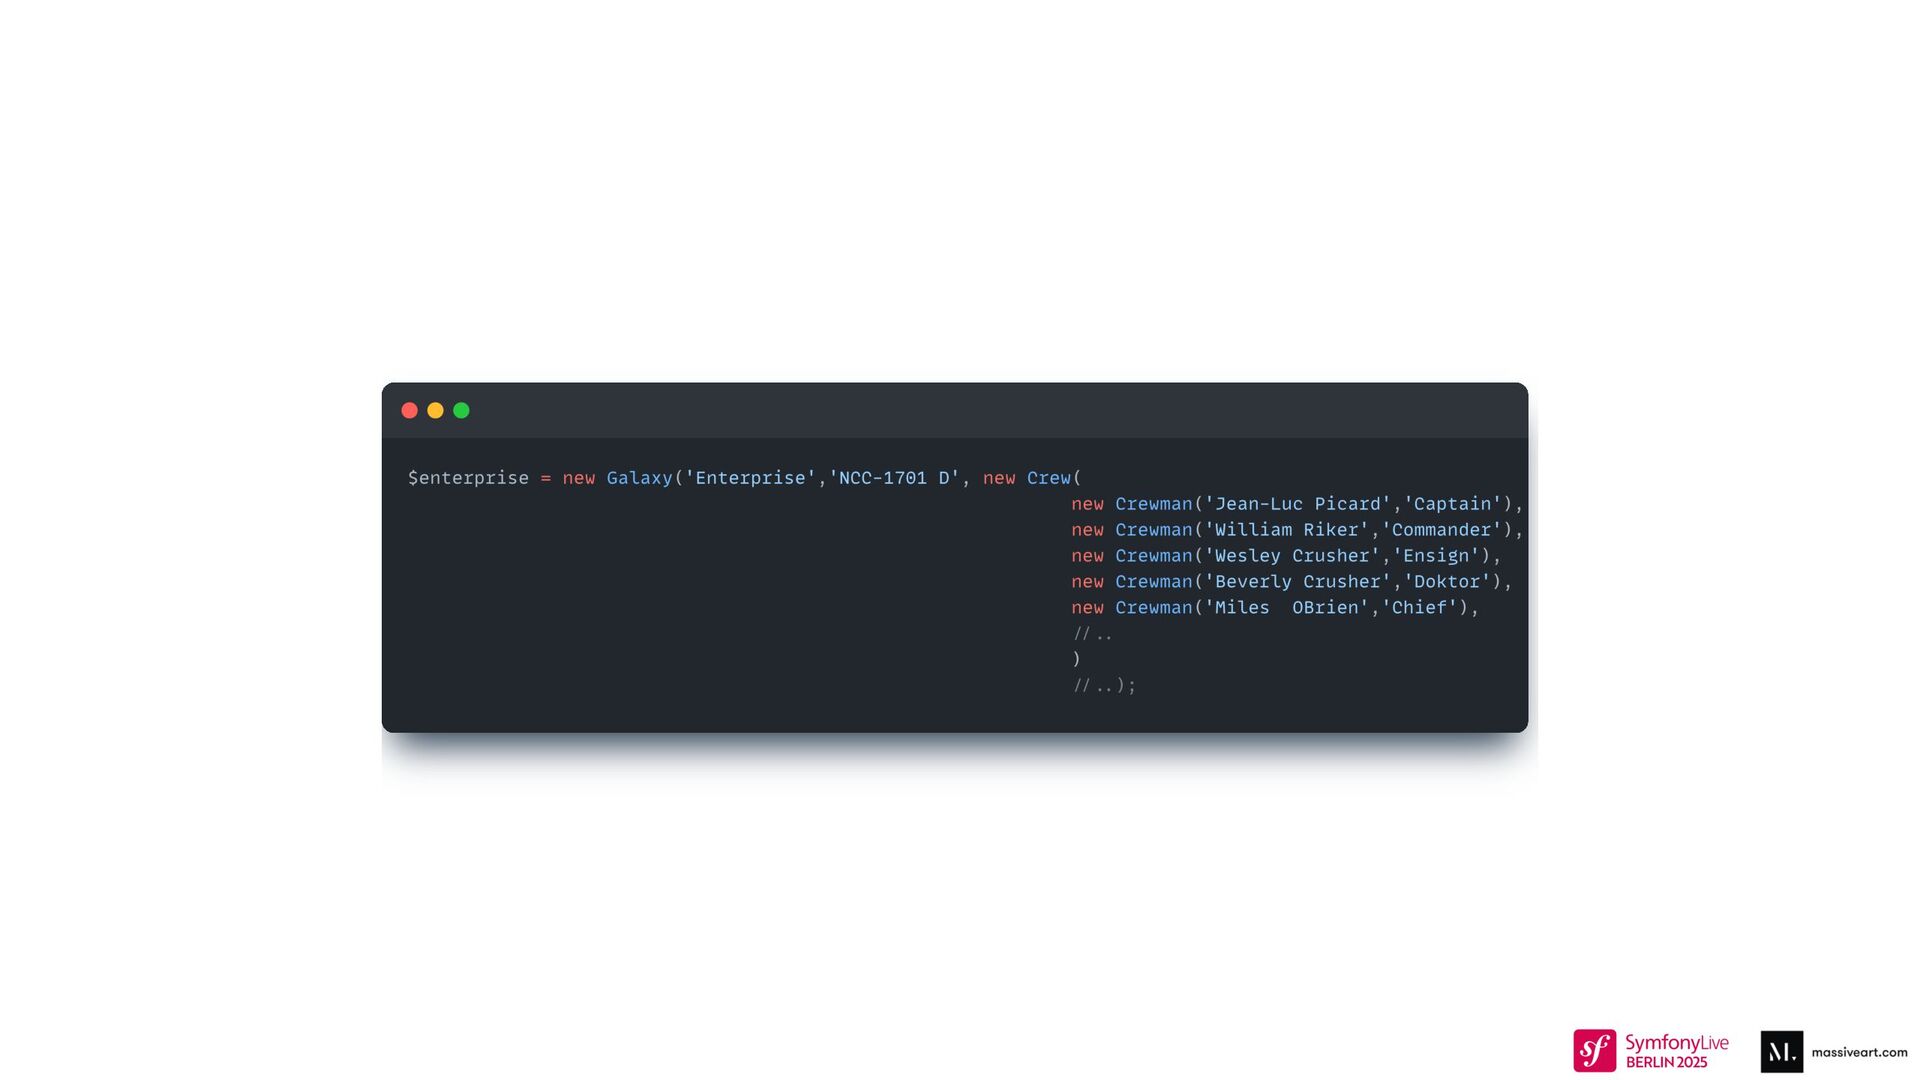
Task: Select the 'Enterprise' string literal
Action: click(750, 478)
